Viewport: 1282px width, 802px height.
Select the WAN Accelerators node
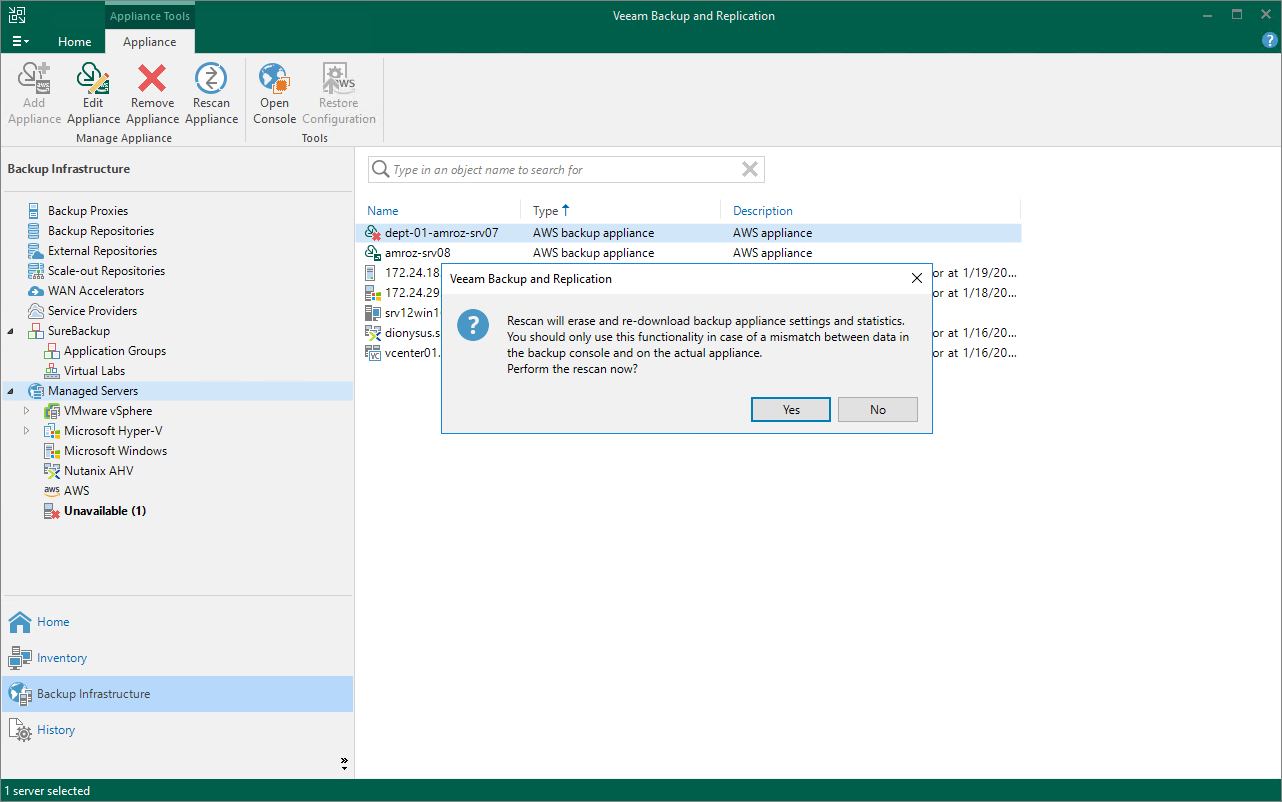96,291
